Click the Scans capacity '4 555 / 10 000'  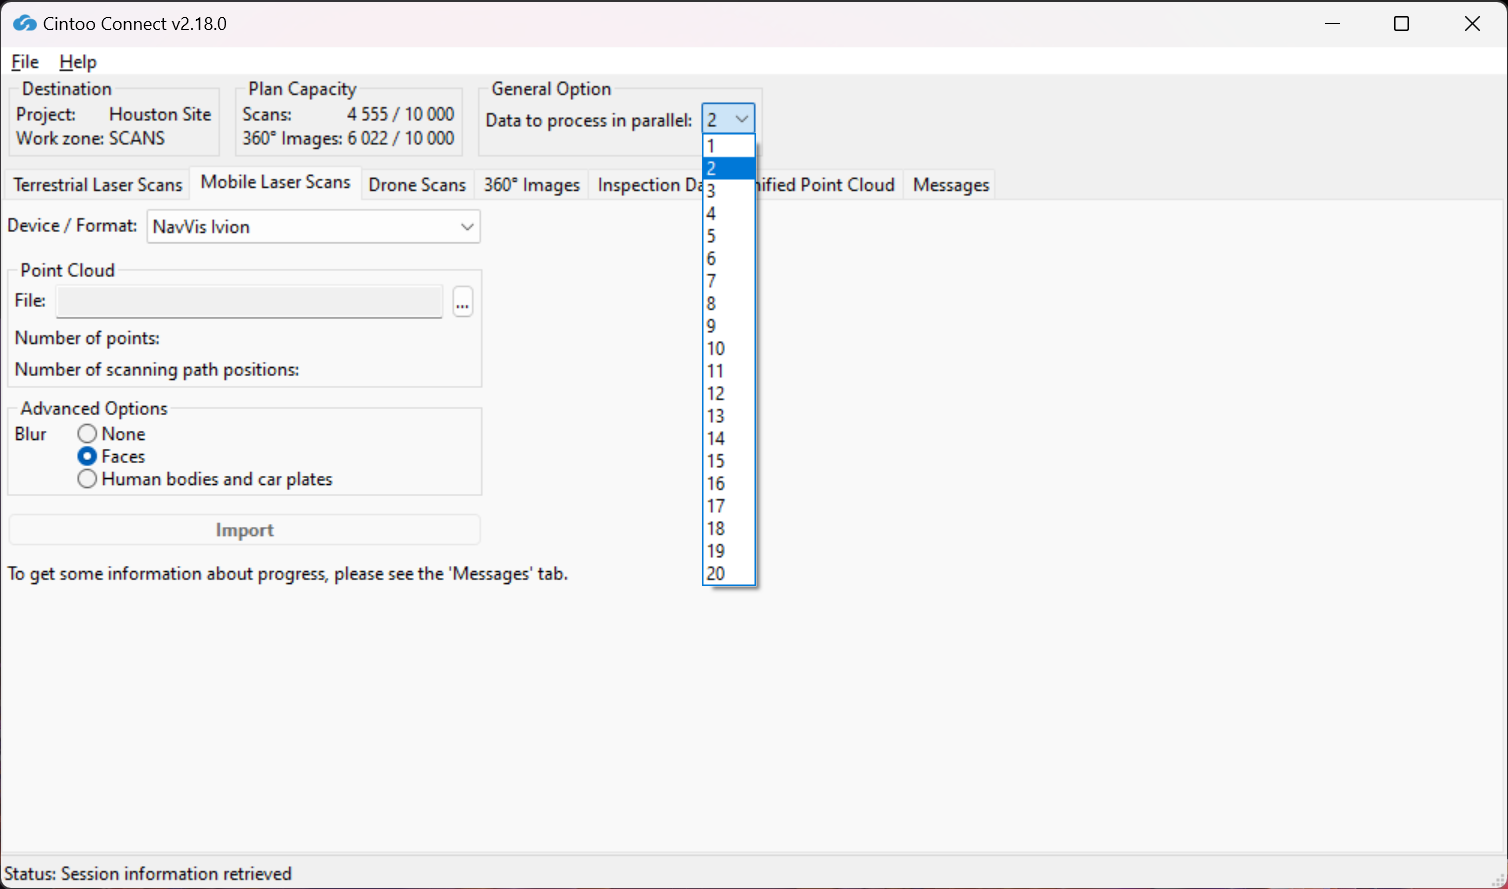point(401,114)
